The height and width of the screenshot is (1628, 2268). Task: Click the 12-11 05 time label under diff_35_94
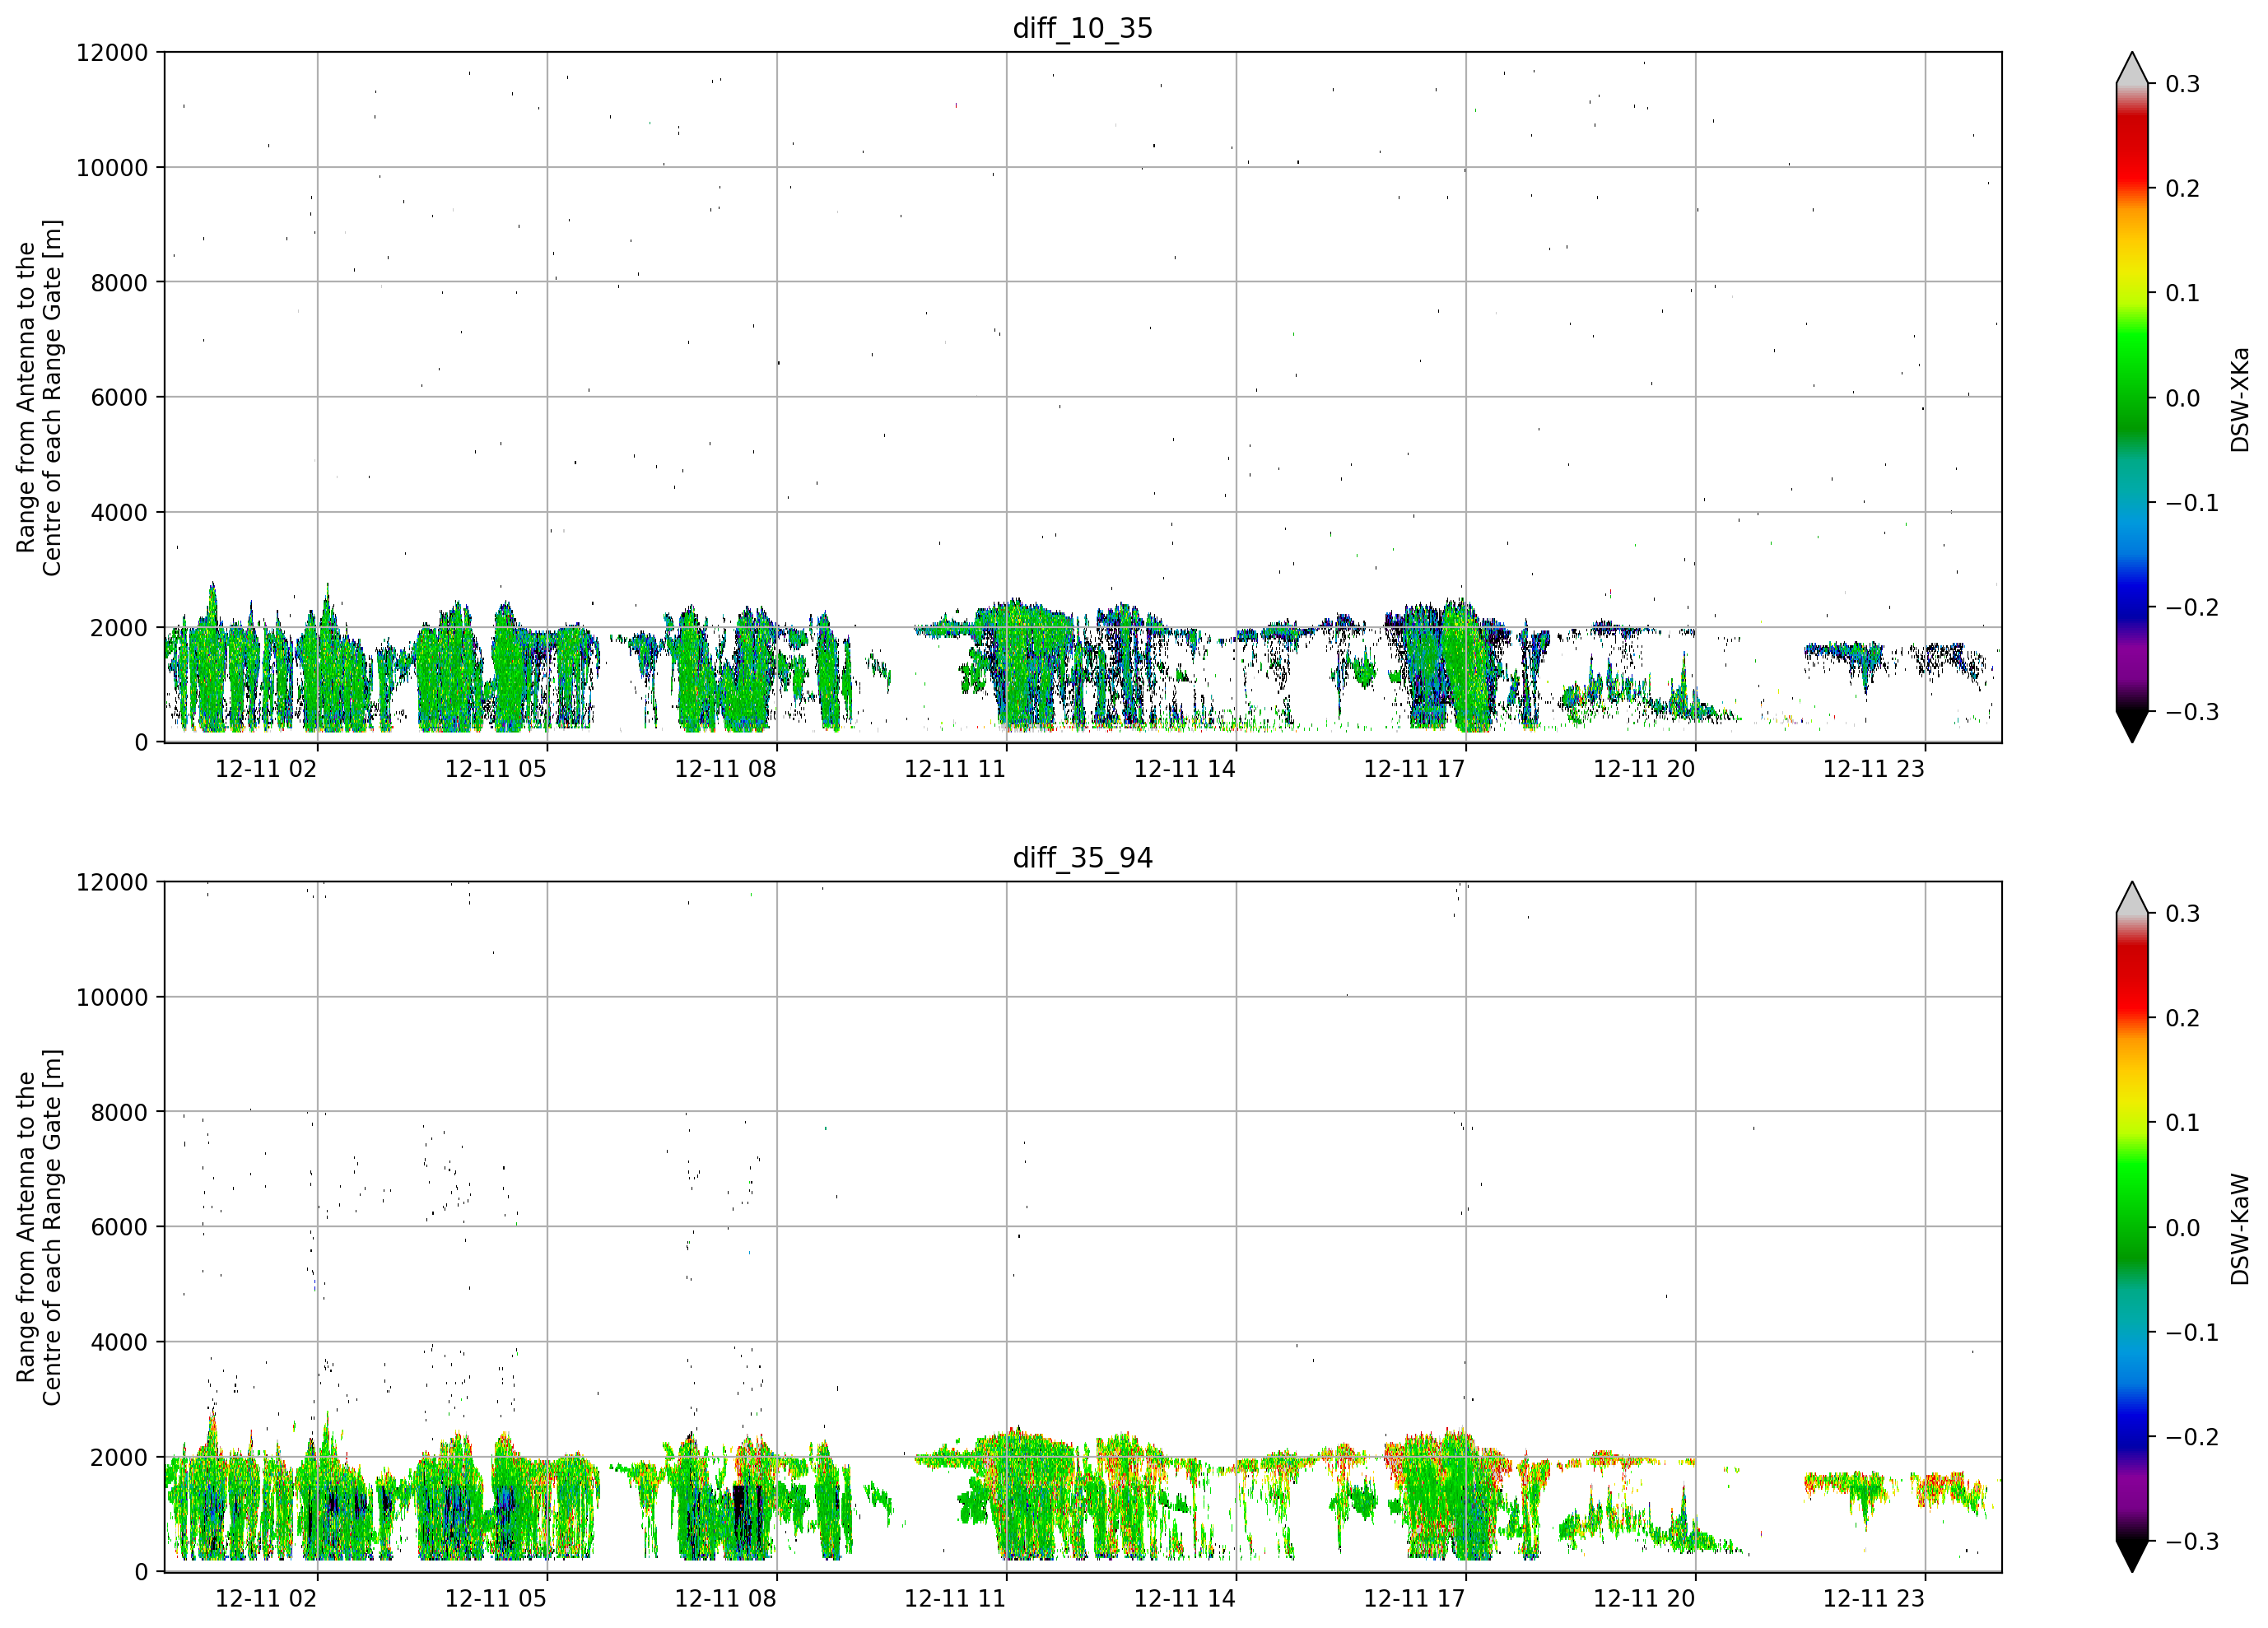(496, 1599)
